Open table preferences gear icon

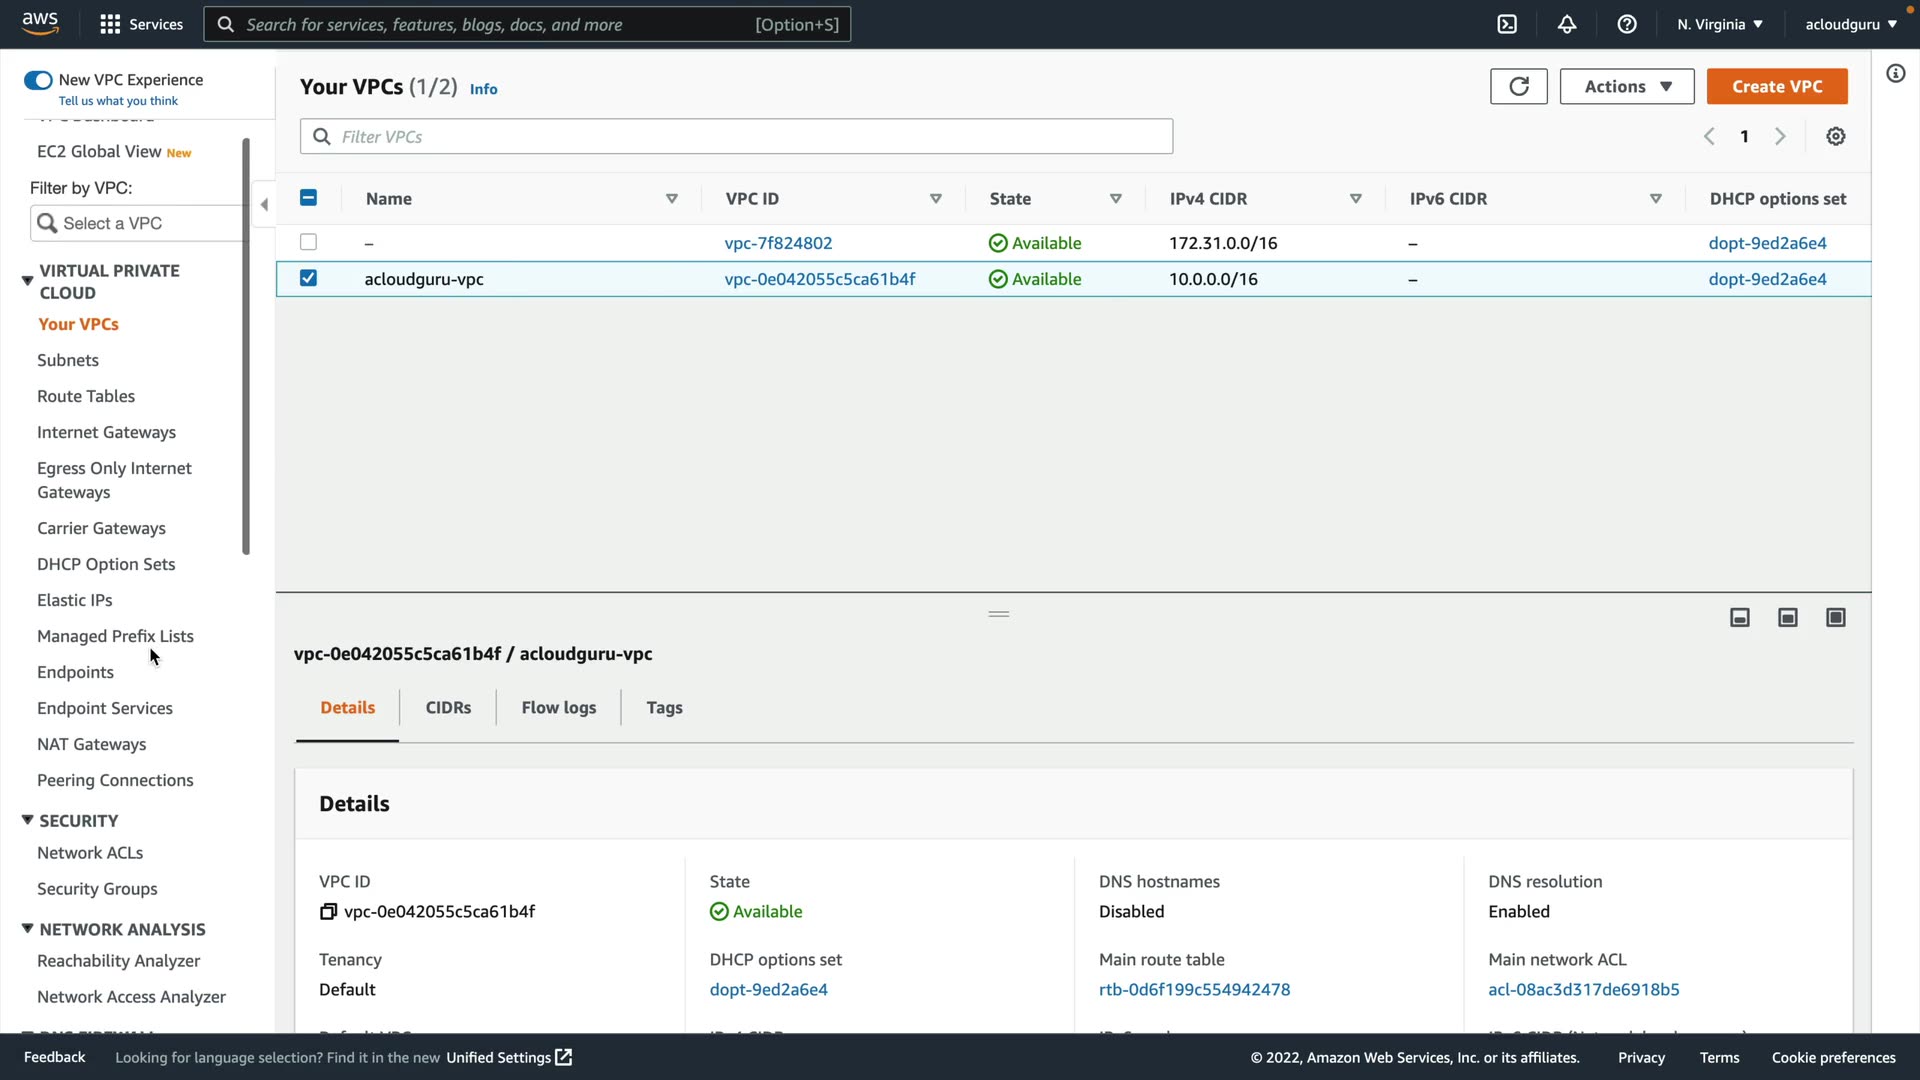pyautogui.click(x=1836, y=136)
